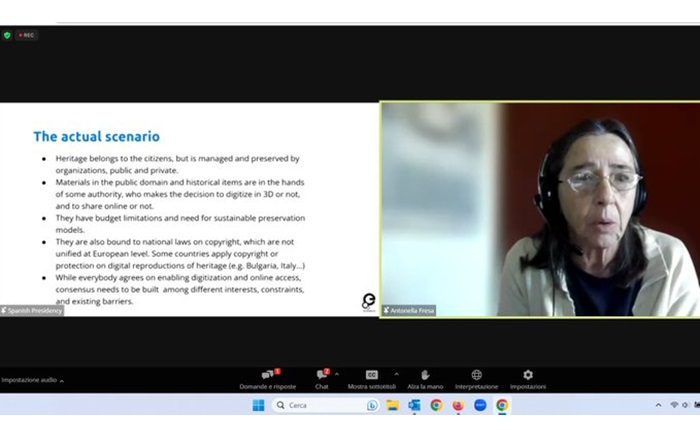Focus the Cerca taskbar search field
The image size is (700, 430).
(x=326, y=405)
